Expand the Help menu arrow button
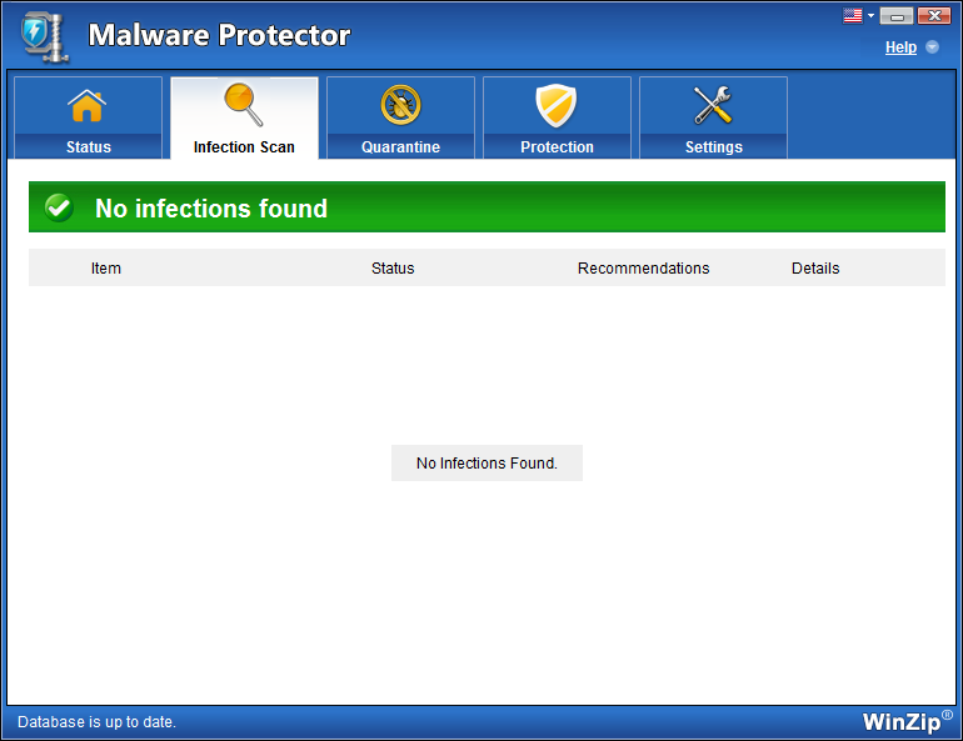Screen dimensions: 963x741 tap(932, 47)
